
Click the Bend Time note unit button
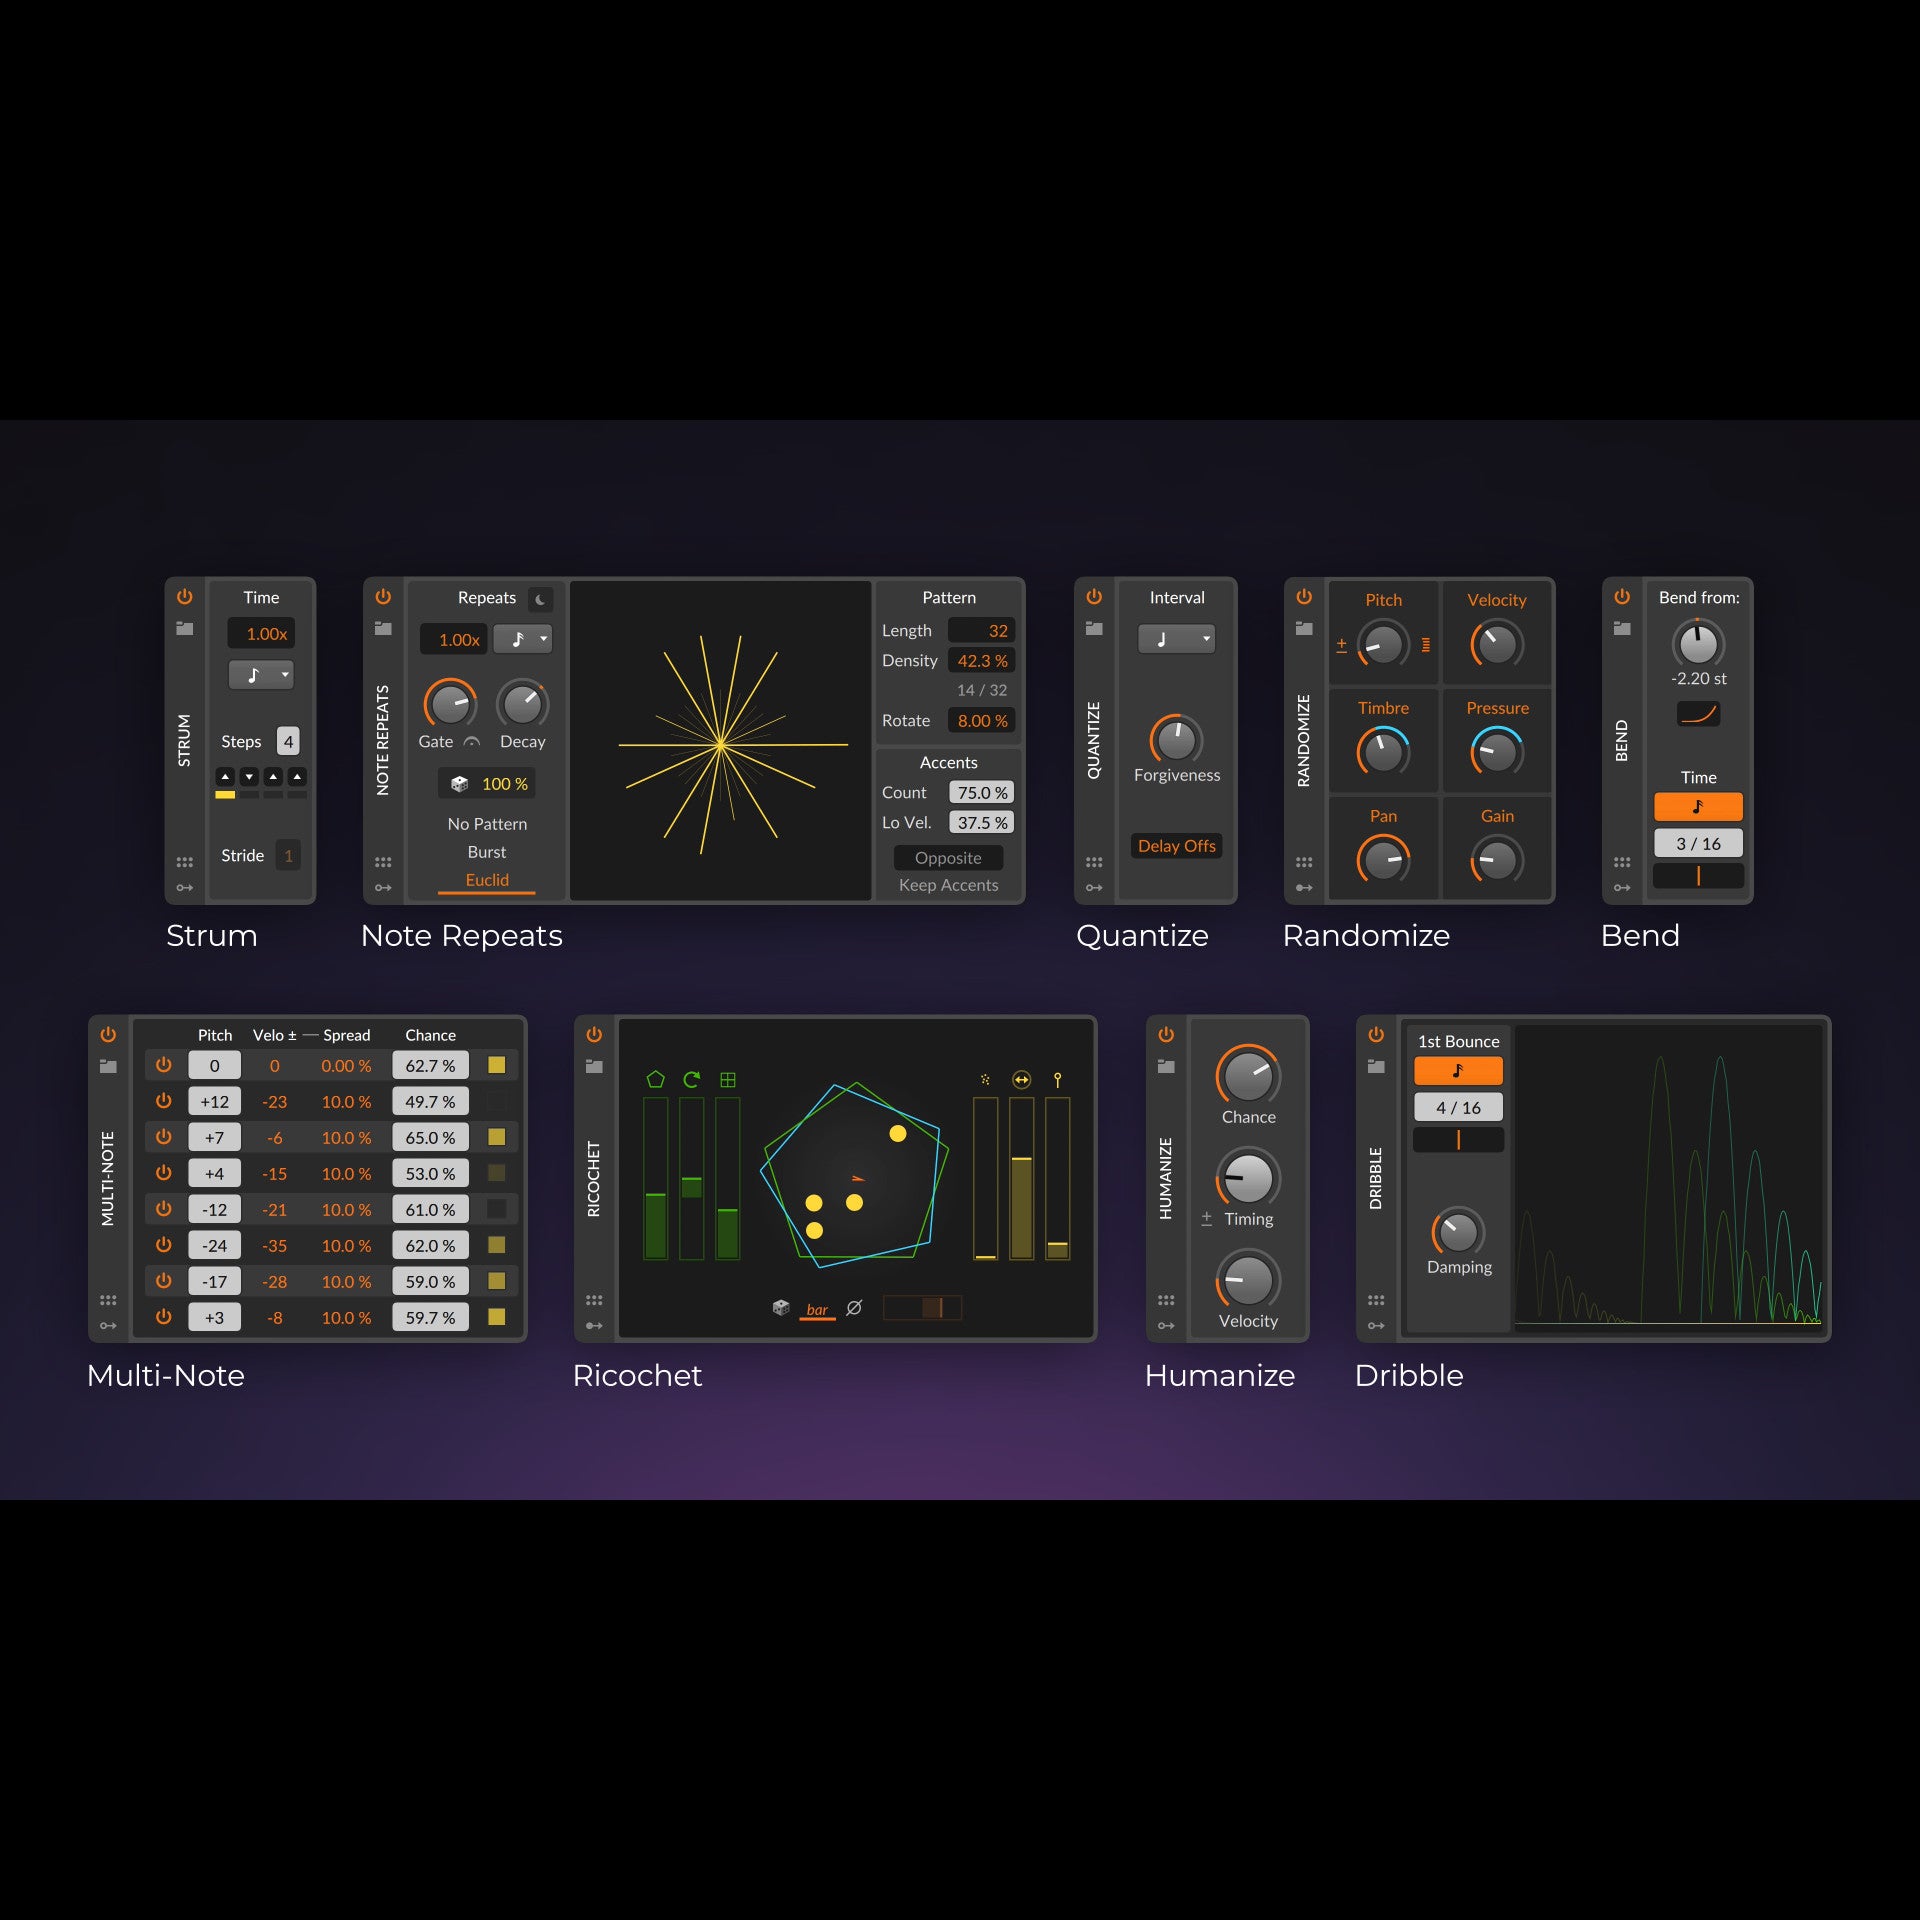(1698, 807)
